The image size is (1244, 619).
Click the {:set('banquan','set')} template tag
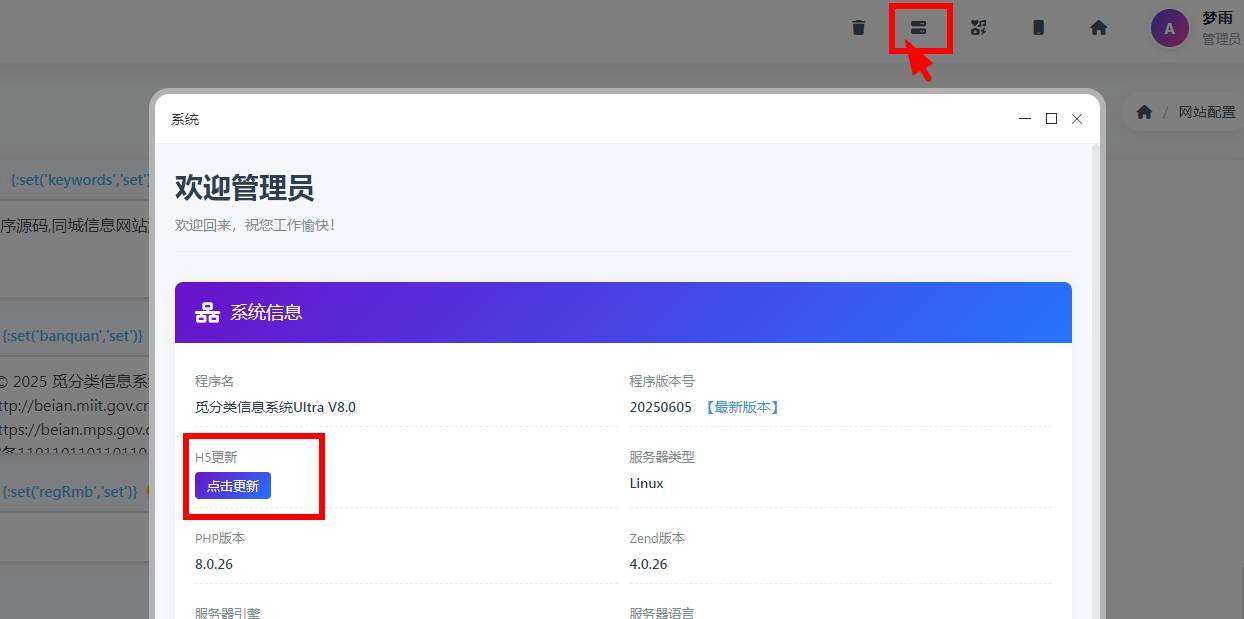click(73, 336)
